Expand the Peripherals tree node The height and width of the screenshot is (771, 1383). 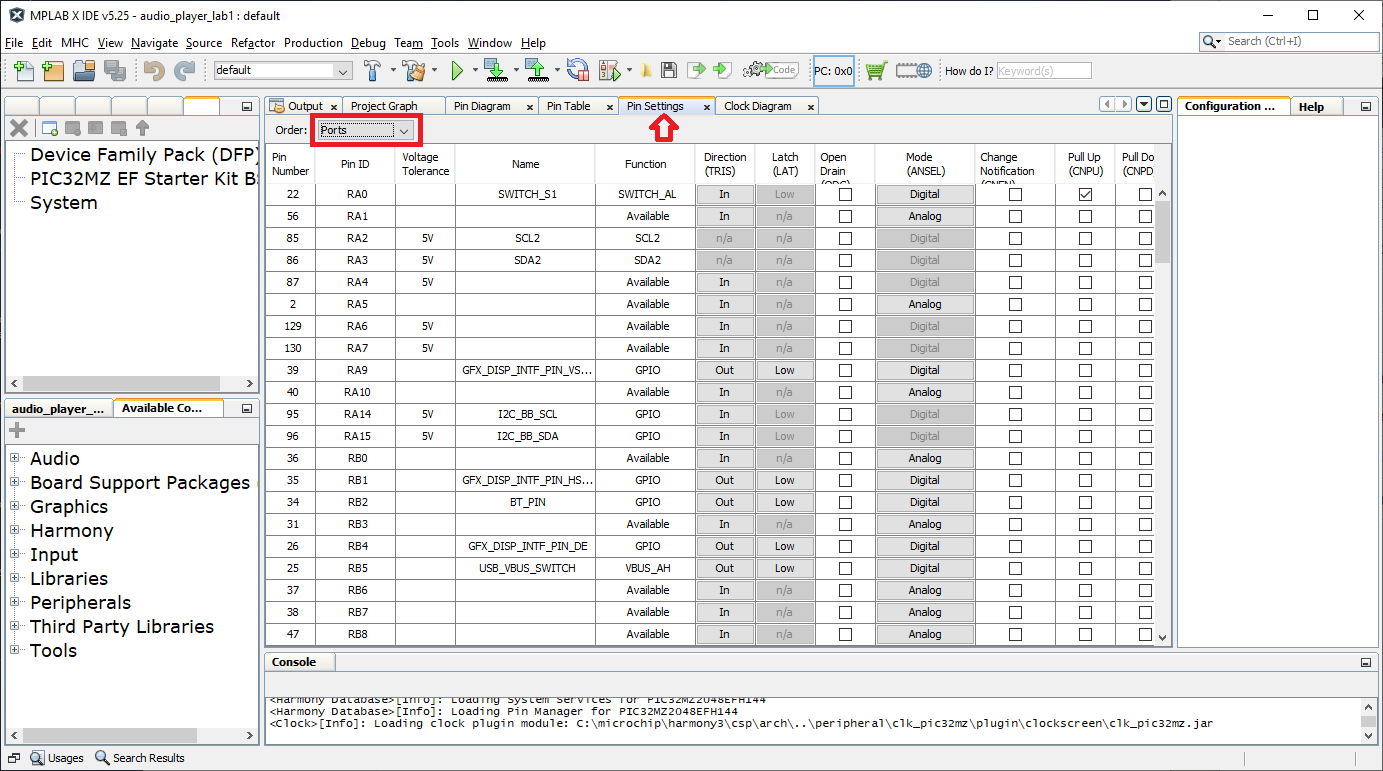16,603
